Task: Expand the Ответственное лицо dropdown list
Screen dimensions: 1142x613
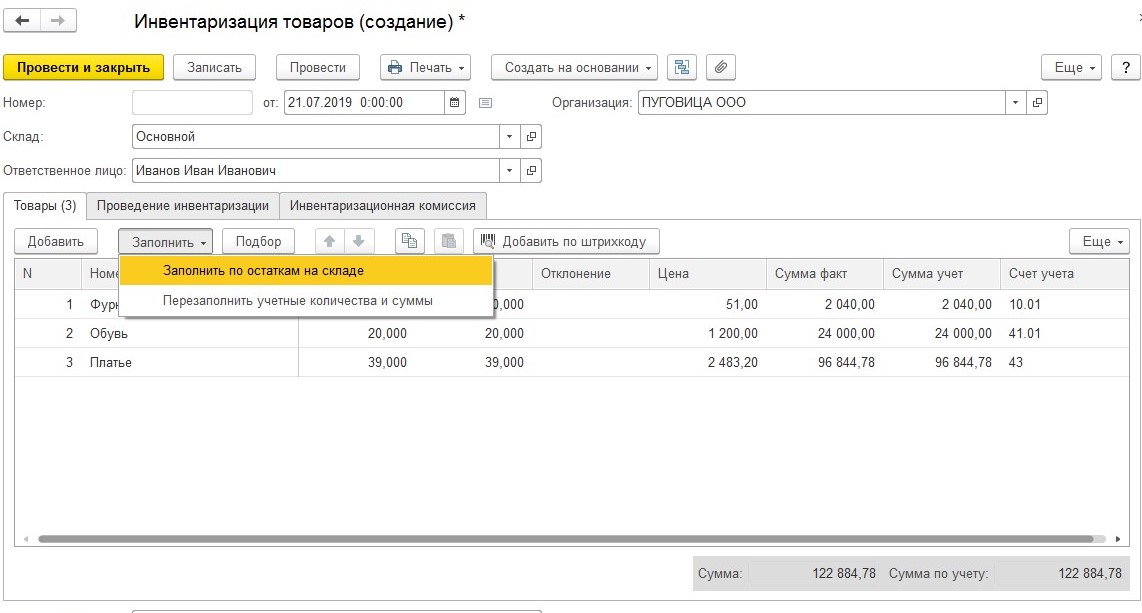Action: click(510, 171)
